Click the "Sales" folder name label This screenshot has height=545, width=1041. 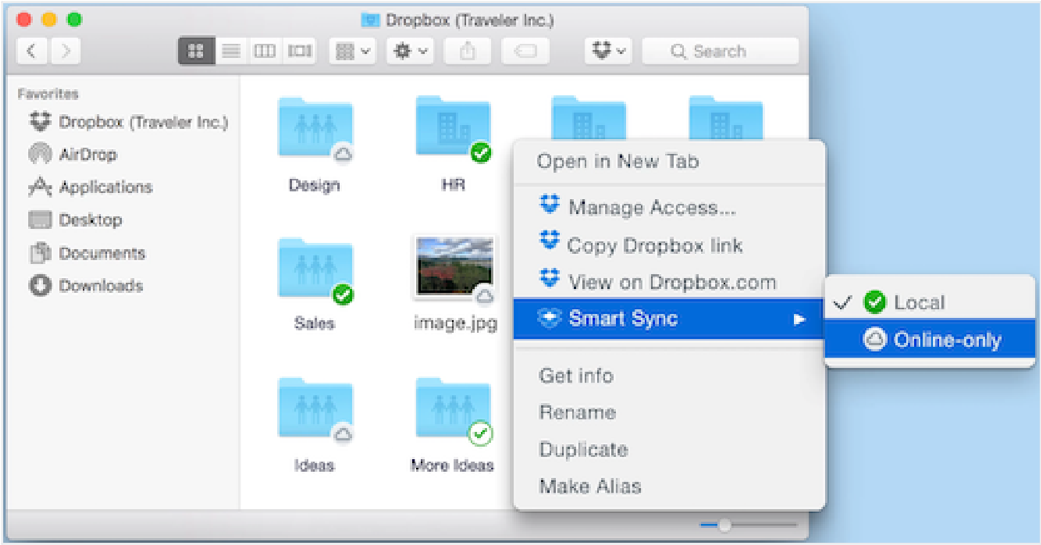pos(314,323)
